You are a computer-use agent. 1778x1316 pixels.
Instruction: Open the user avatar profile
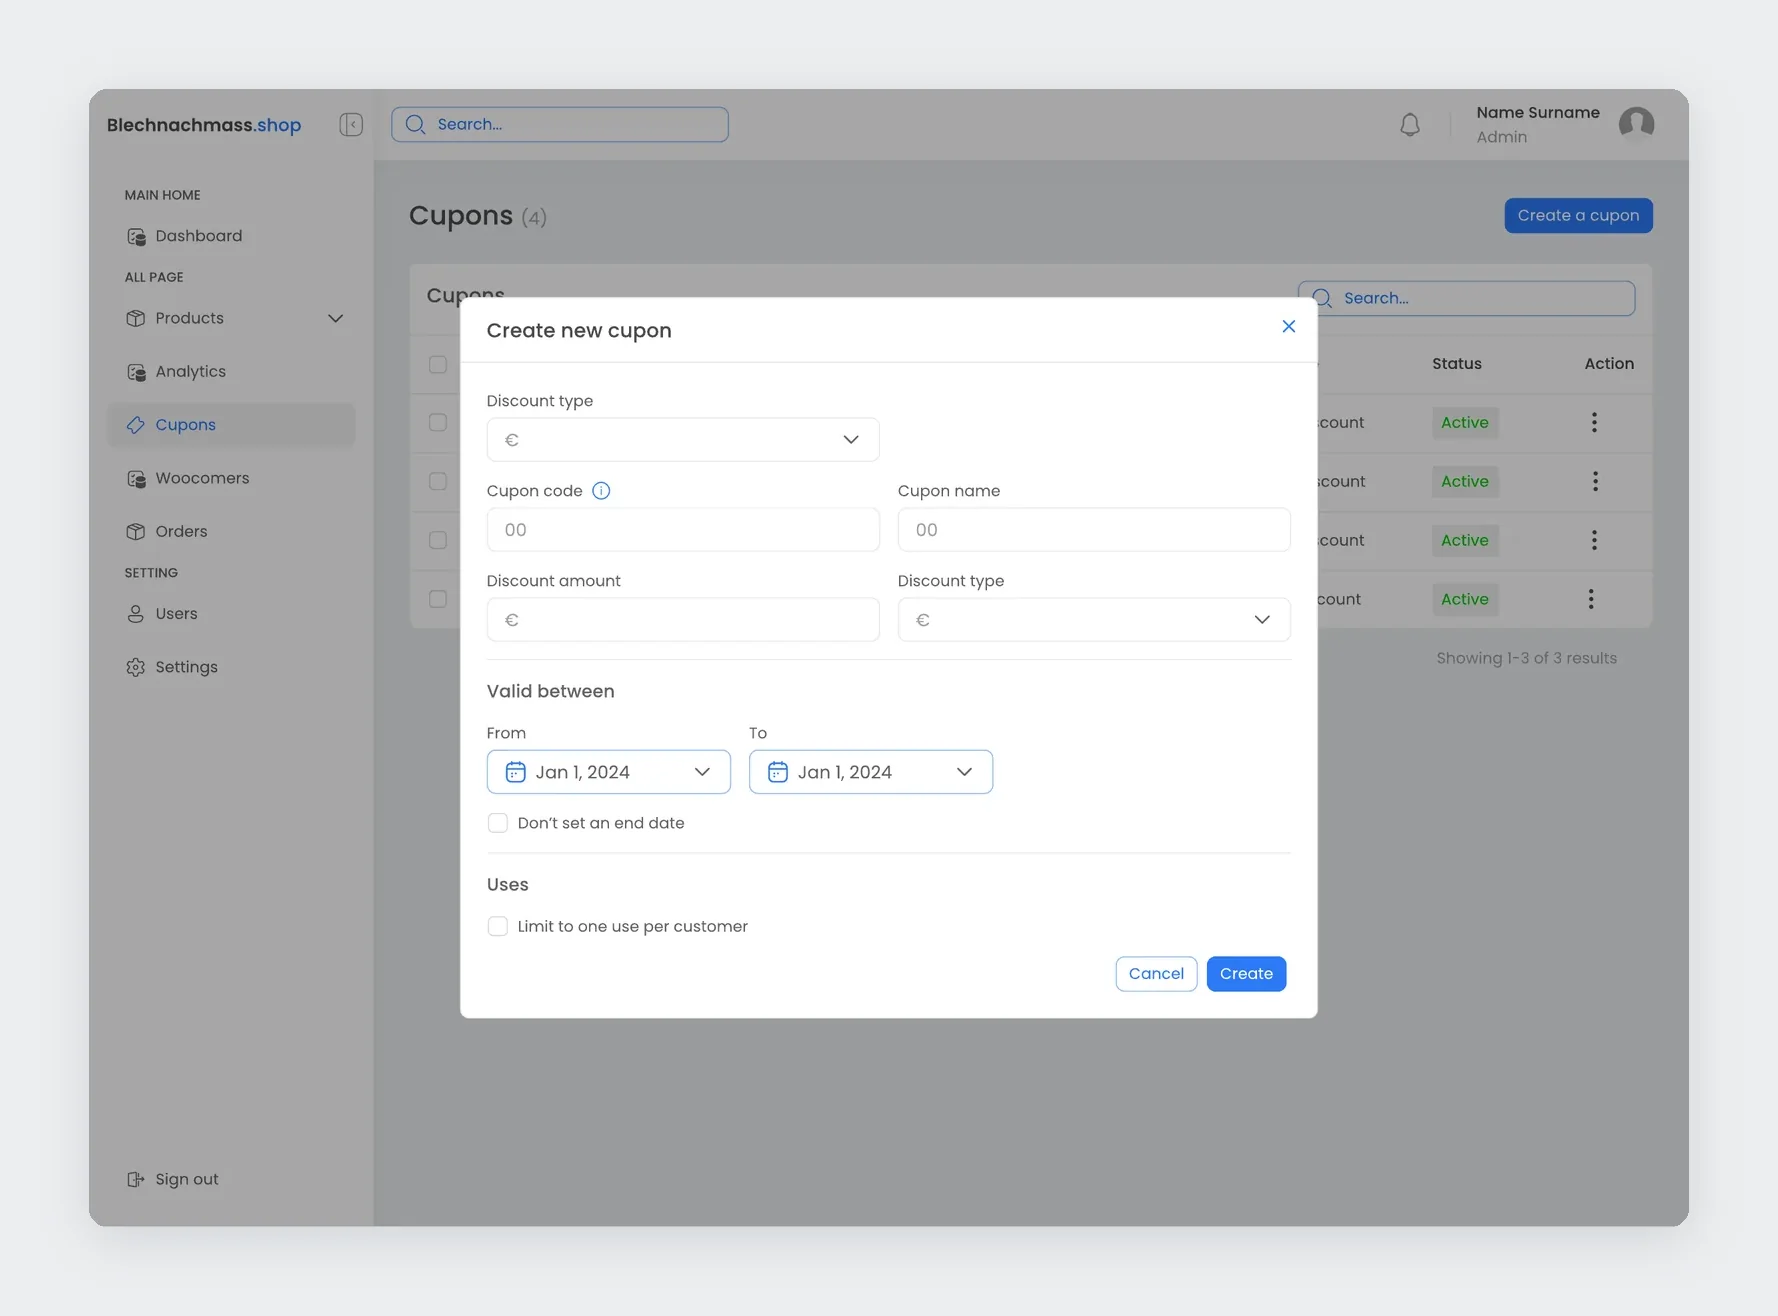click(x=1636, y=124)
